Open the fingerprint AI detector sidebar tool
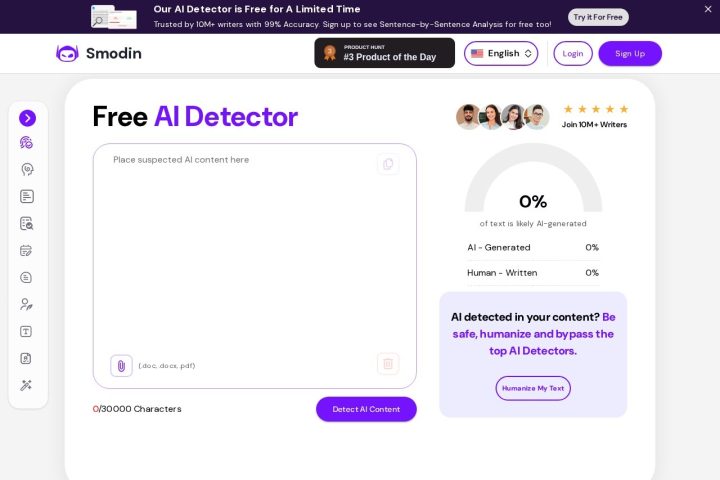Image resolution: width=720 pixels, height=480 pixels. pos(26,143)
